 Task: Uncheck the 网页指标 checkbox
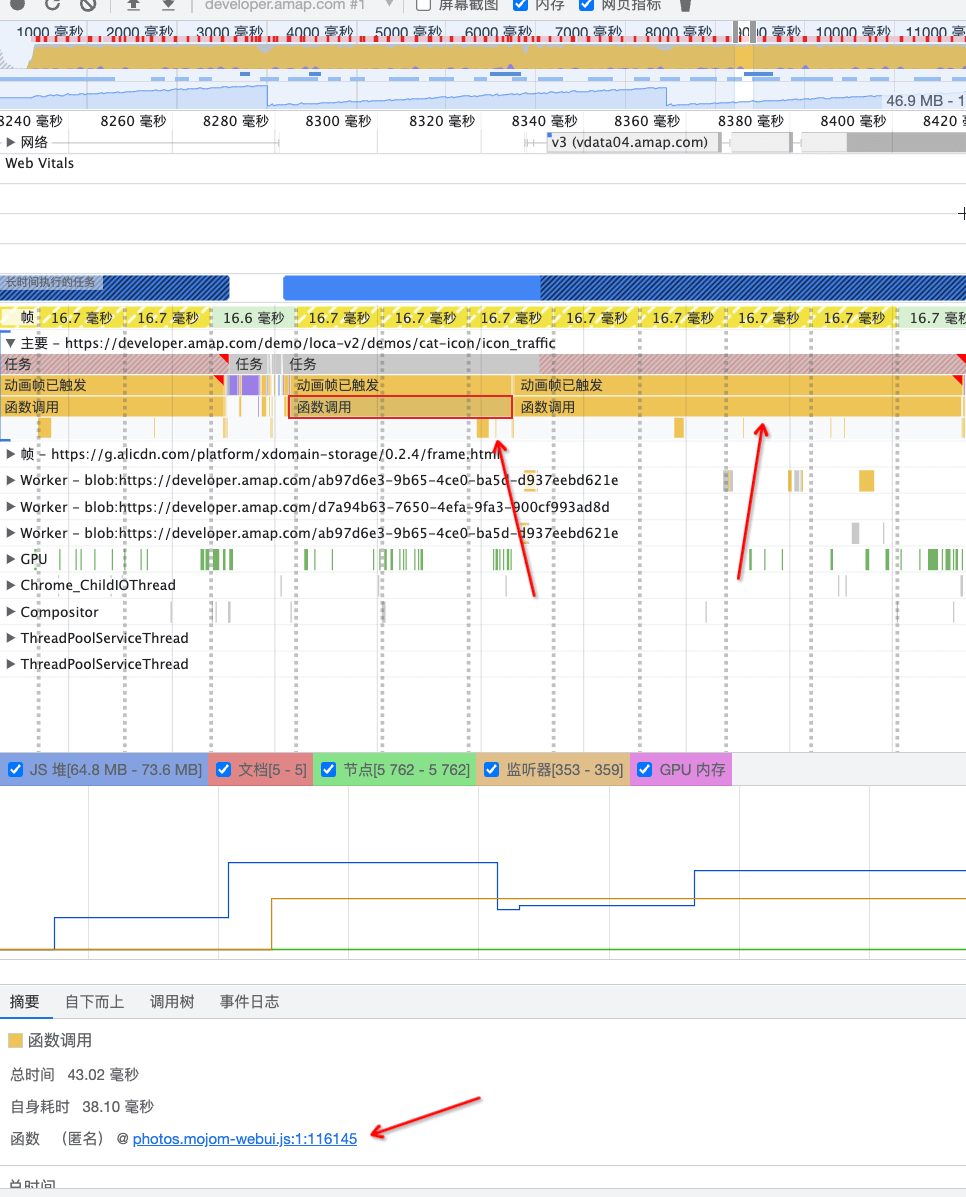tap(587, 4)
